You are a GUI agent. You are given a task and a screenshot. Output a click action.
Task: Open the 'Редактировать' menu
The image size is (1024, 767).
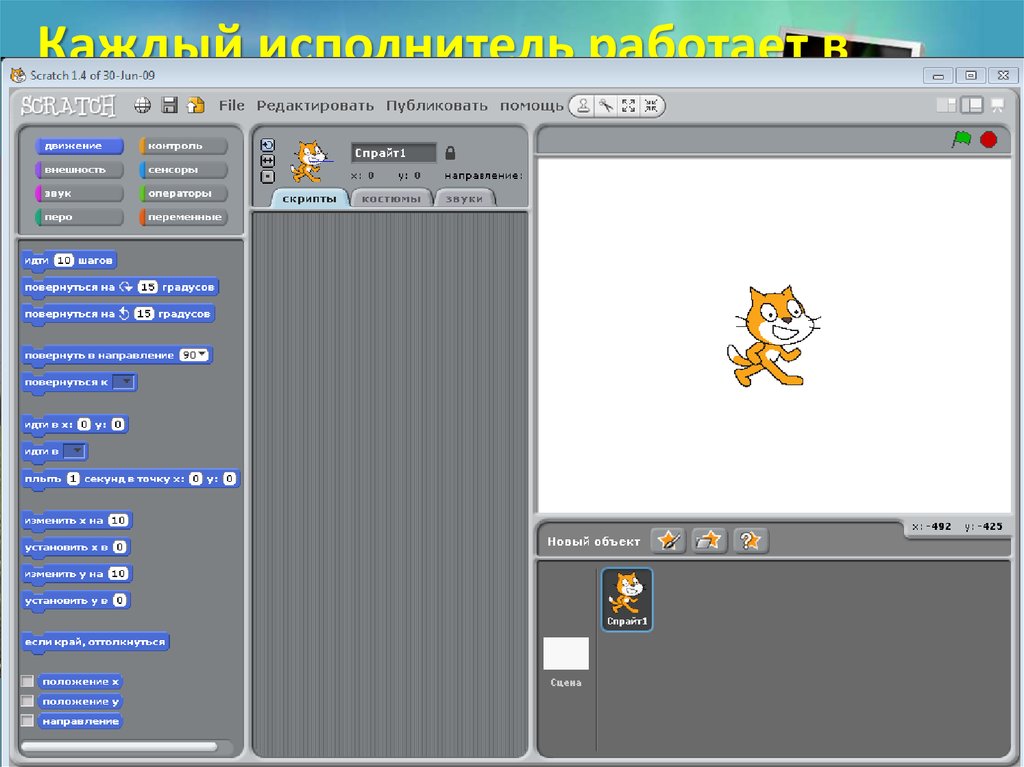point(314,105)
